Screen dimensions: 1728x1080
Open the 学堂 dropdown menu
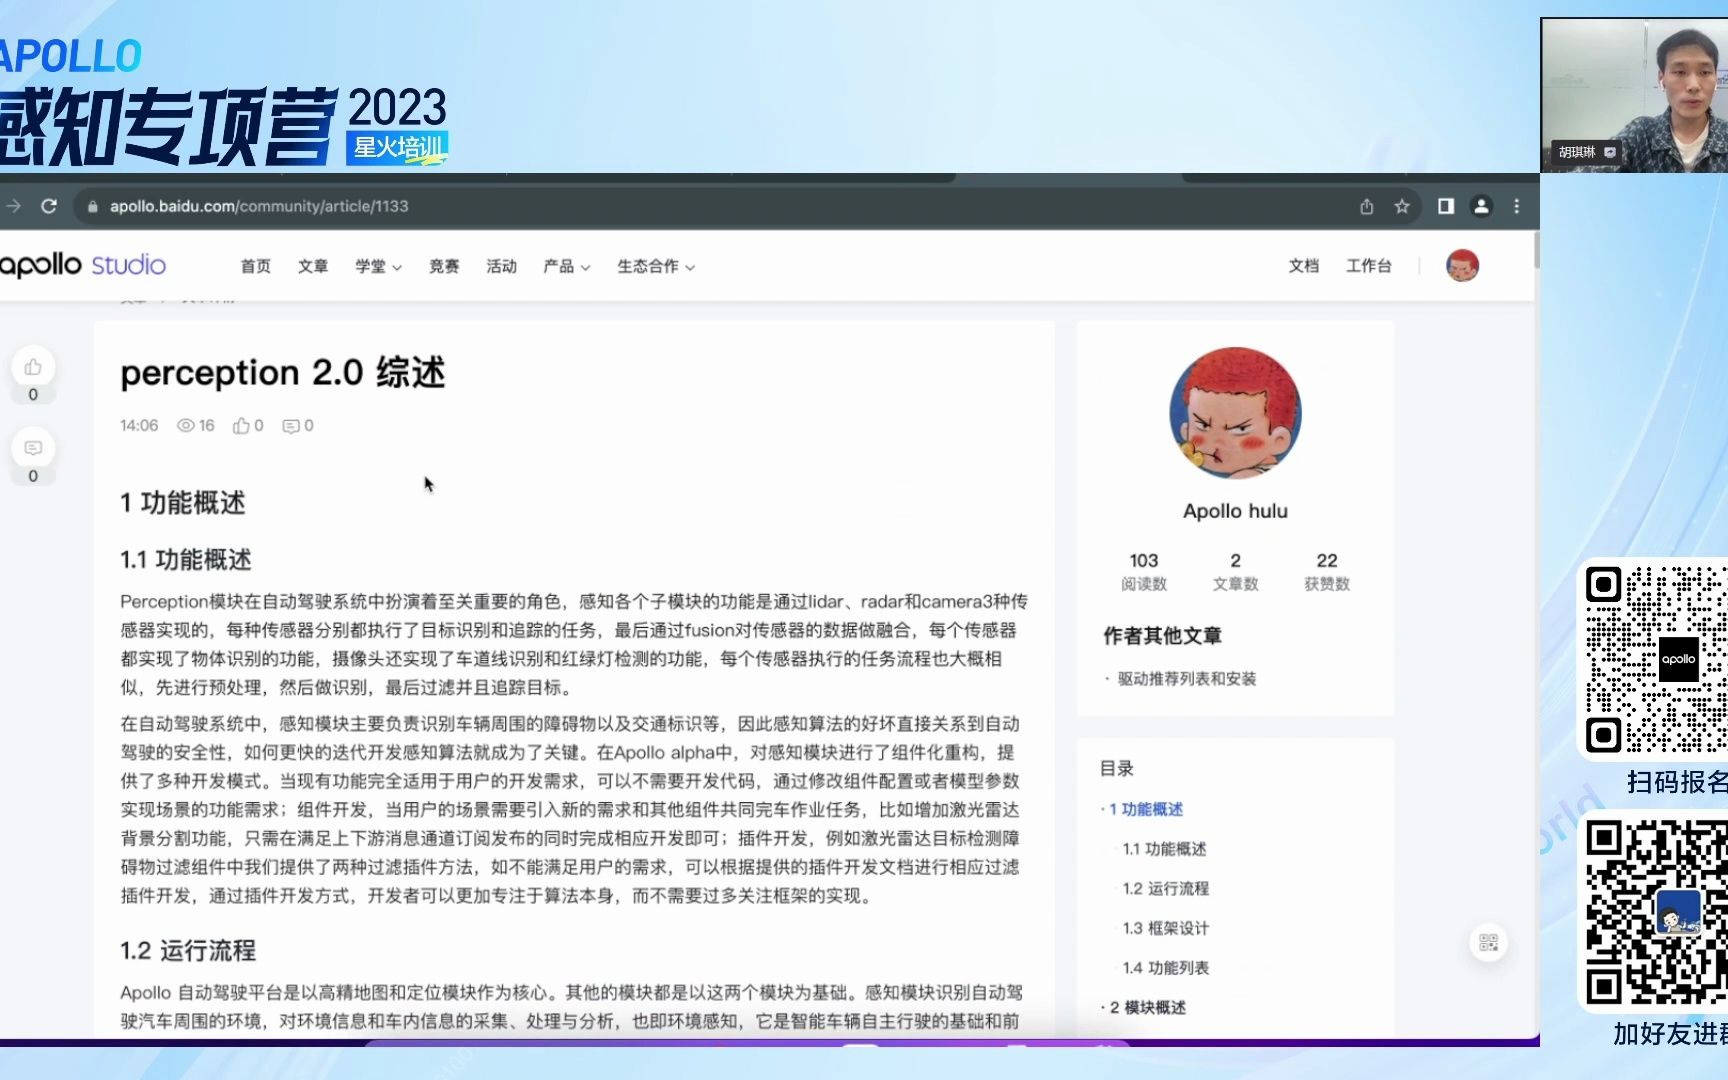pos(378,266)
